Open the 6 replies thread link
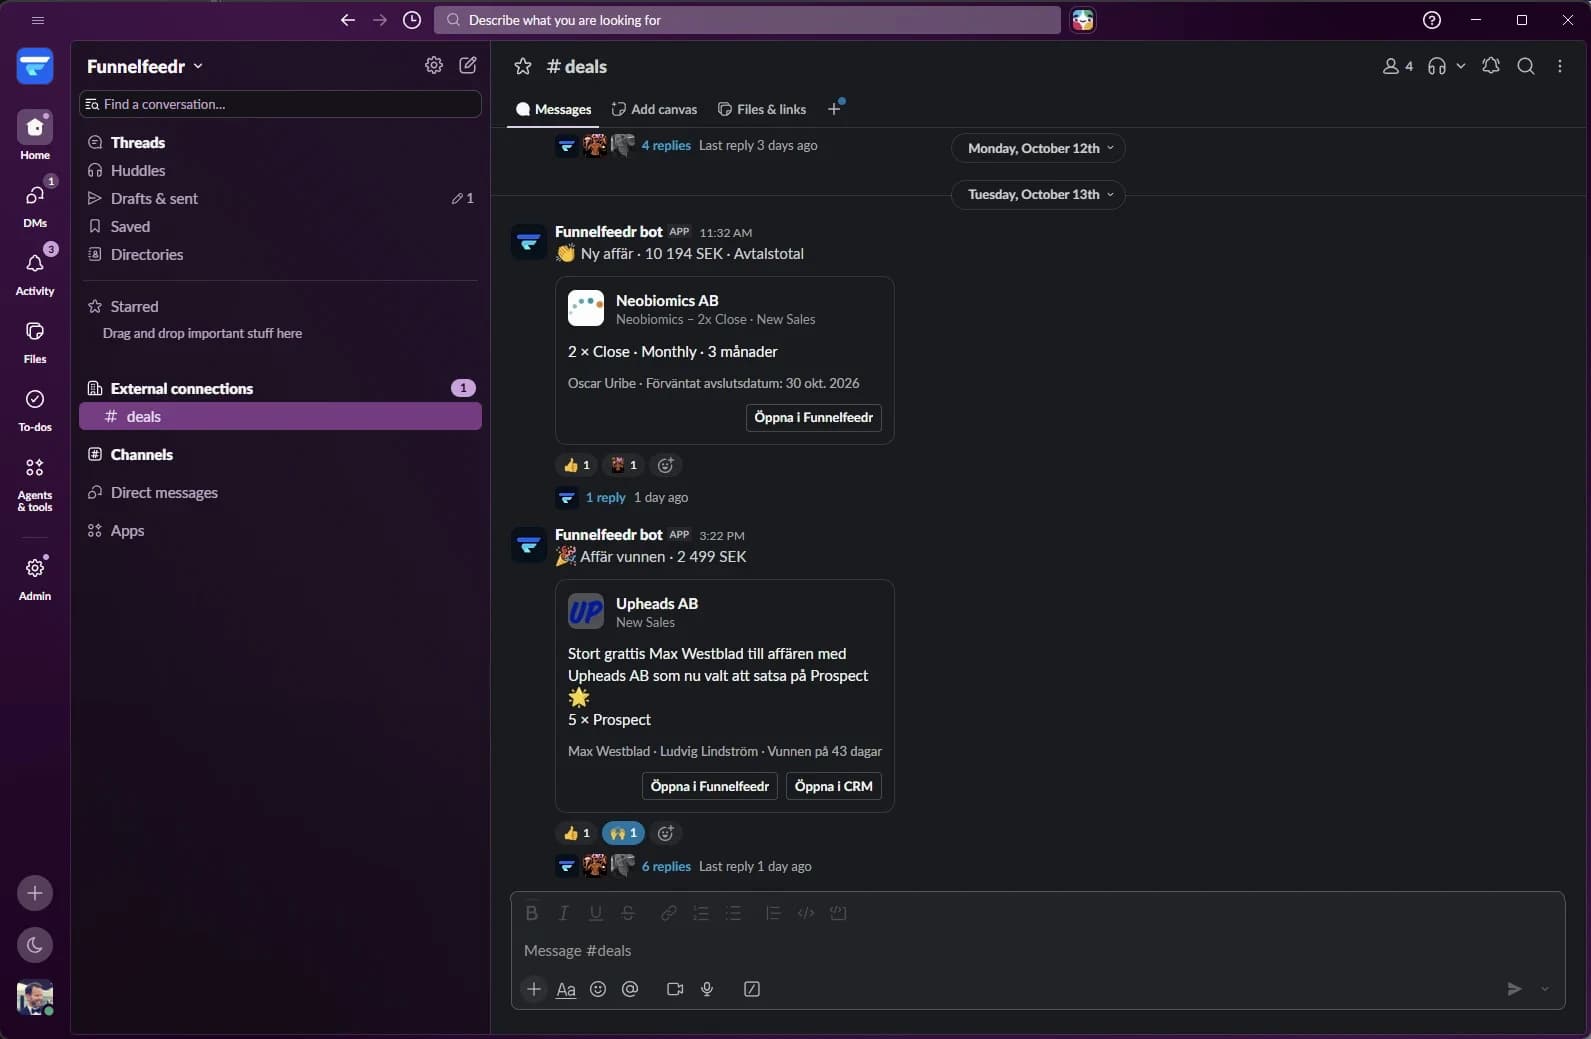This screenshot has width=1591, height=1039. 666,866
